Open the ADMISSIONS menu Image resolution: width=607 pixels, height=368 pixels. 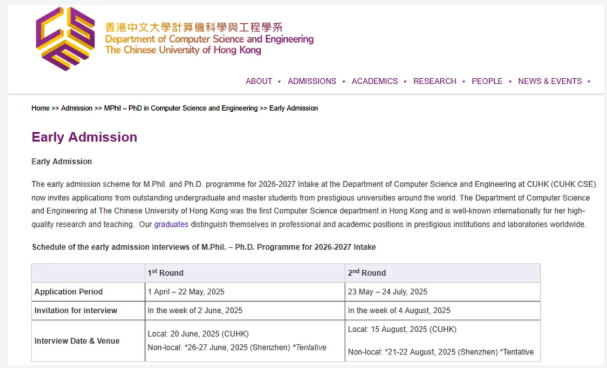click(312, 81)
